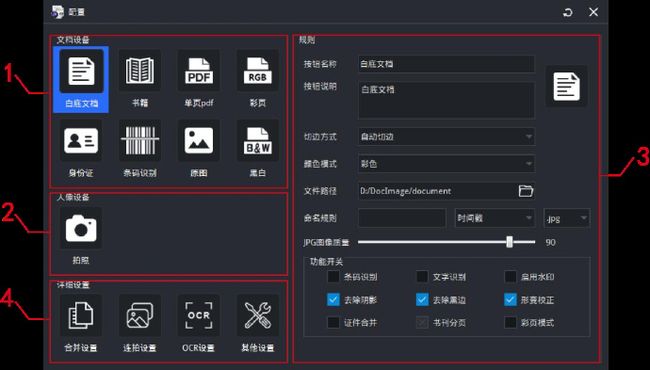Select the 身份证 ID card icon

pos(81,141)
